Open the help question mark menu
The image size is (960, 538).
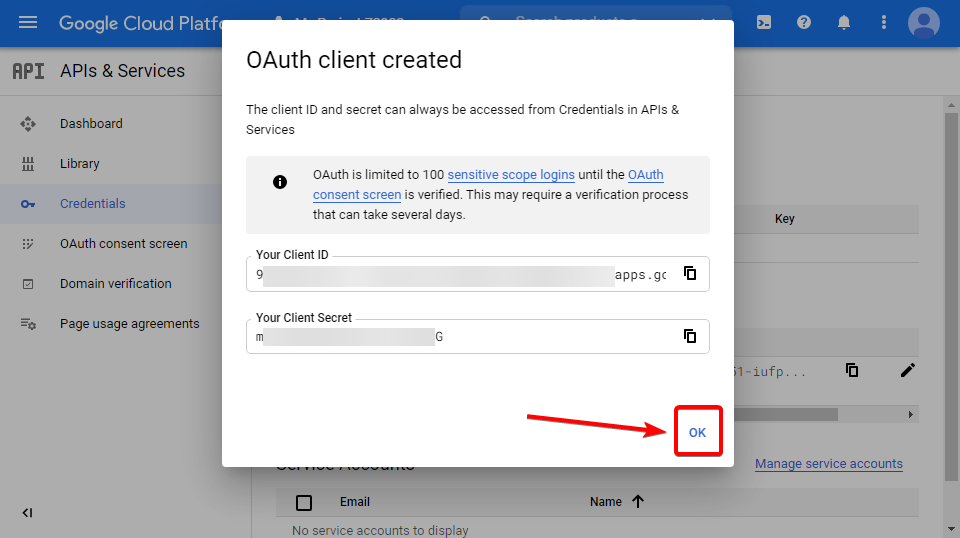point(804,22)
